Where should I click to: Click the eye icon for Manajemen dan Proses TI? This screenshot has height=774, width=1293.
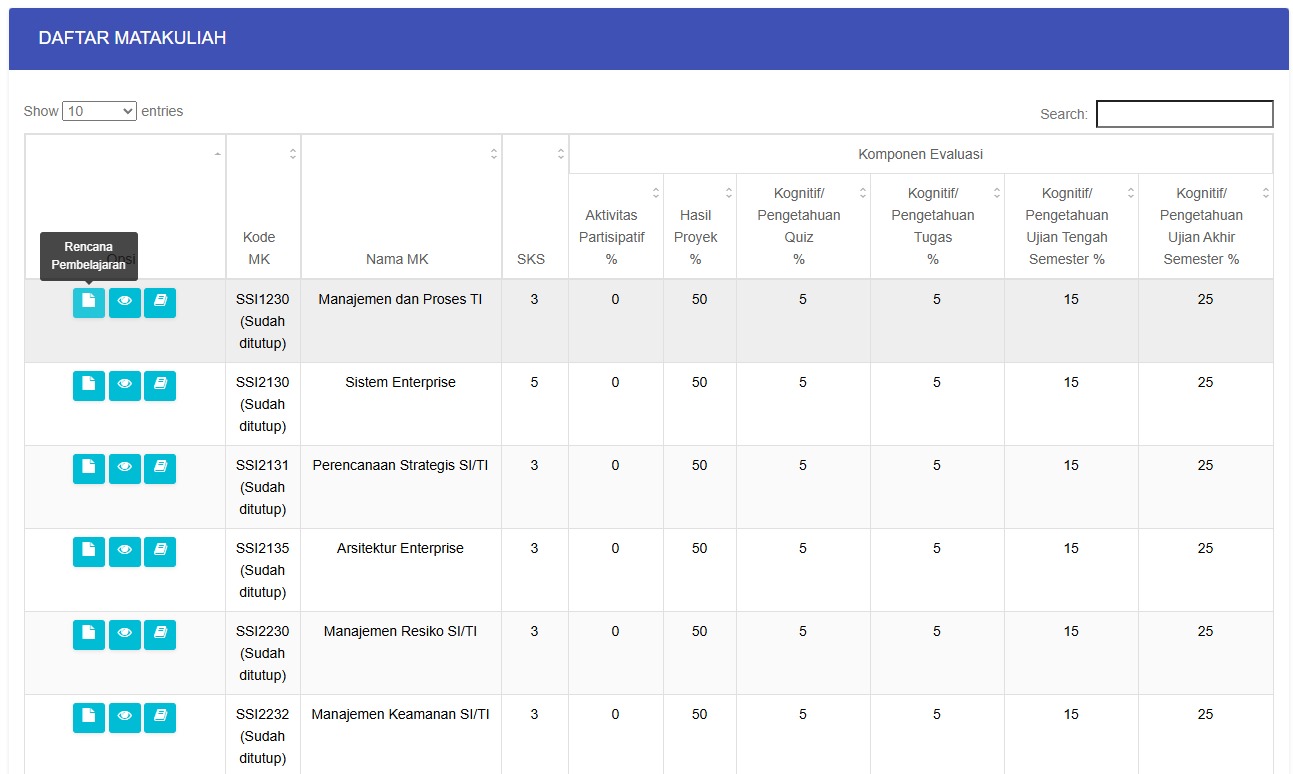125,303
